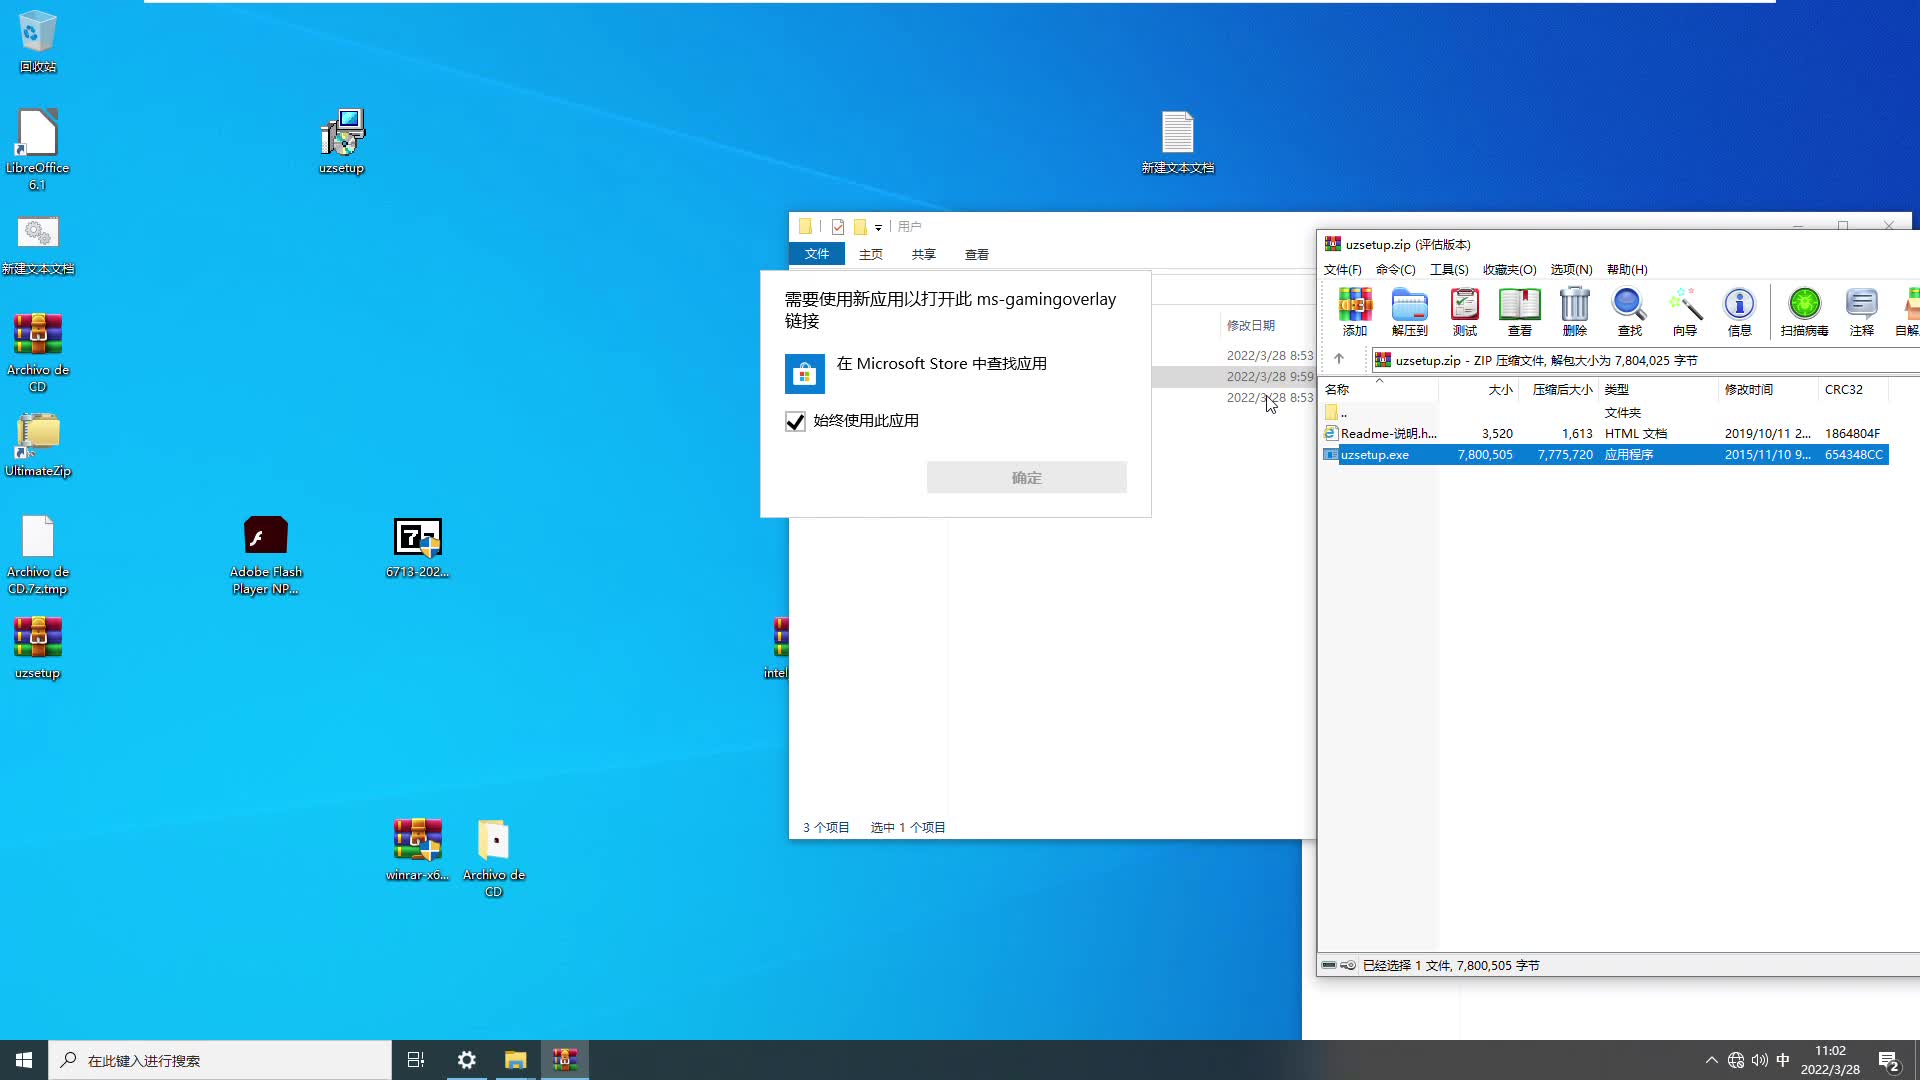The image size is (1920, 1080).
Task: Open the Recycle Bin desktop icon
Action: pyautogui.click(x=38, y=42)
